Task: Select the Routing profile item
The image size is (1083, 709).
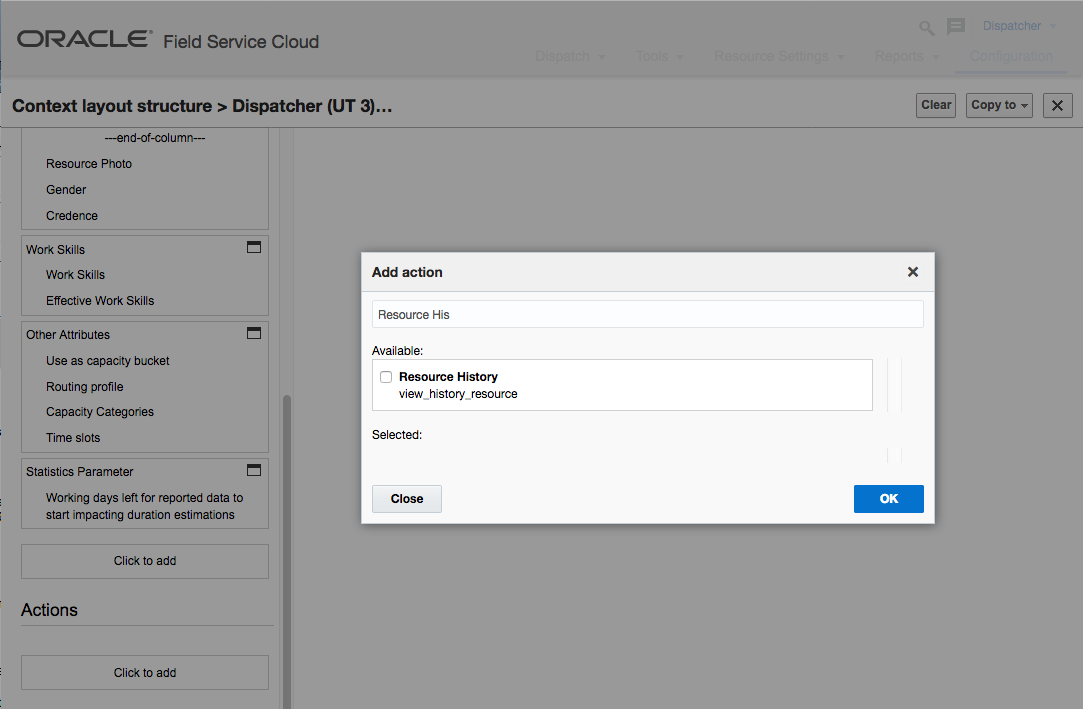Action: click(85, 387)
